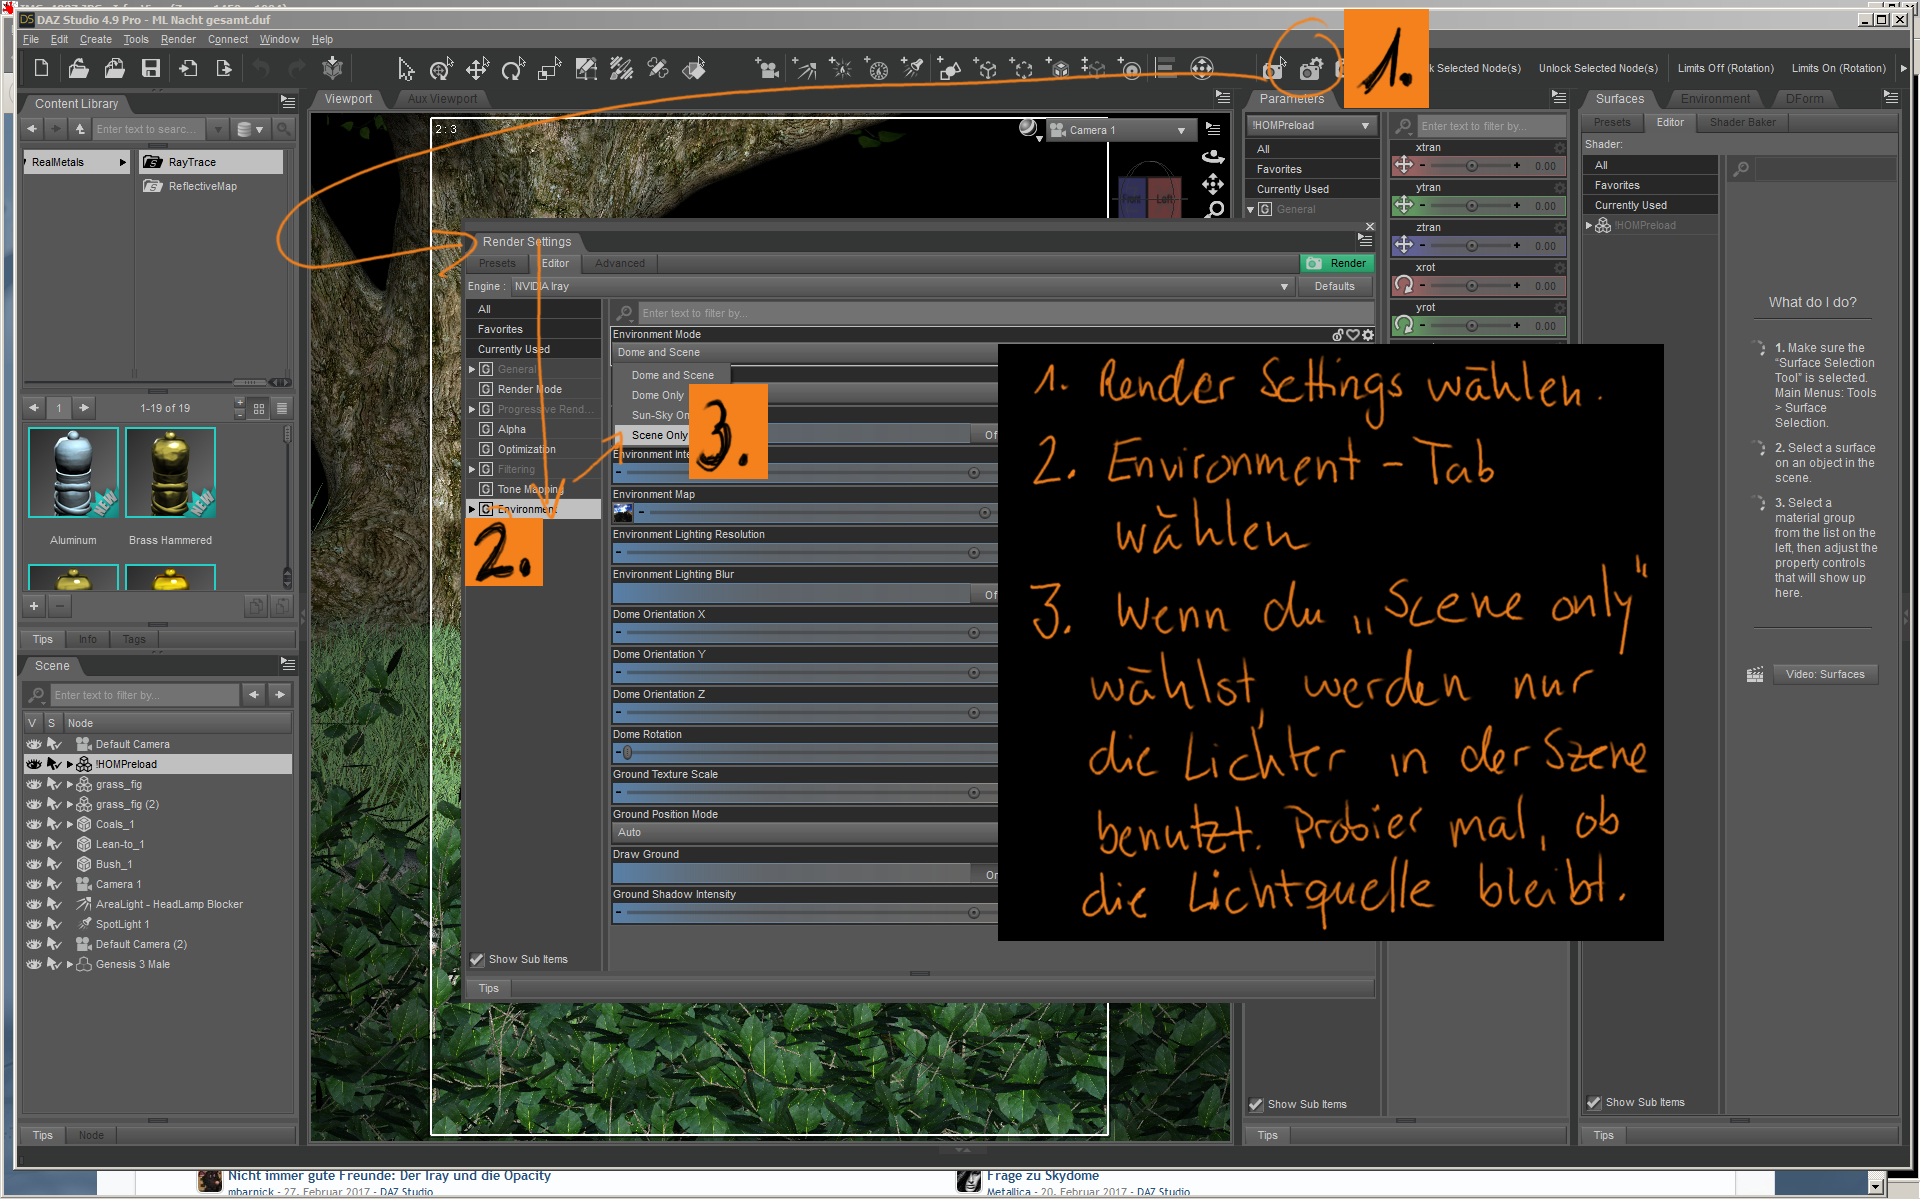Expand the Genesis 3 Male node
Image resolution: width=1920 pixels, height=1200 pixels.
(69, 964)
